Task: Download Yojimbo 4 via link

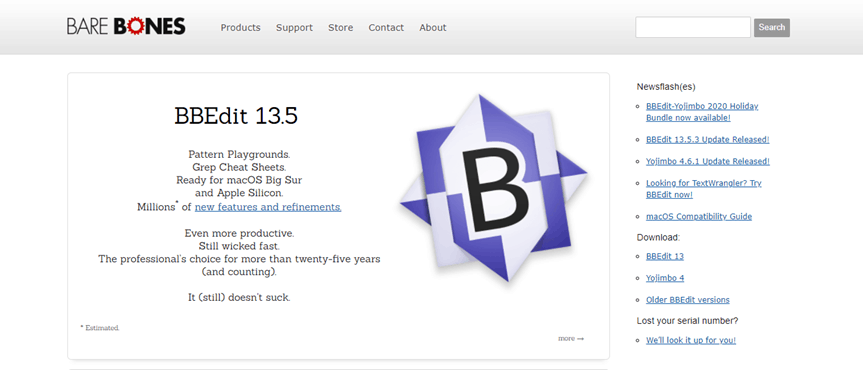Action: pyautogui.click(x=665, y=278)
